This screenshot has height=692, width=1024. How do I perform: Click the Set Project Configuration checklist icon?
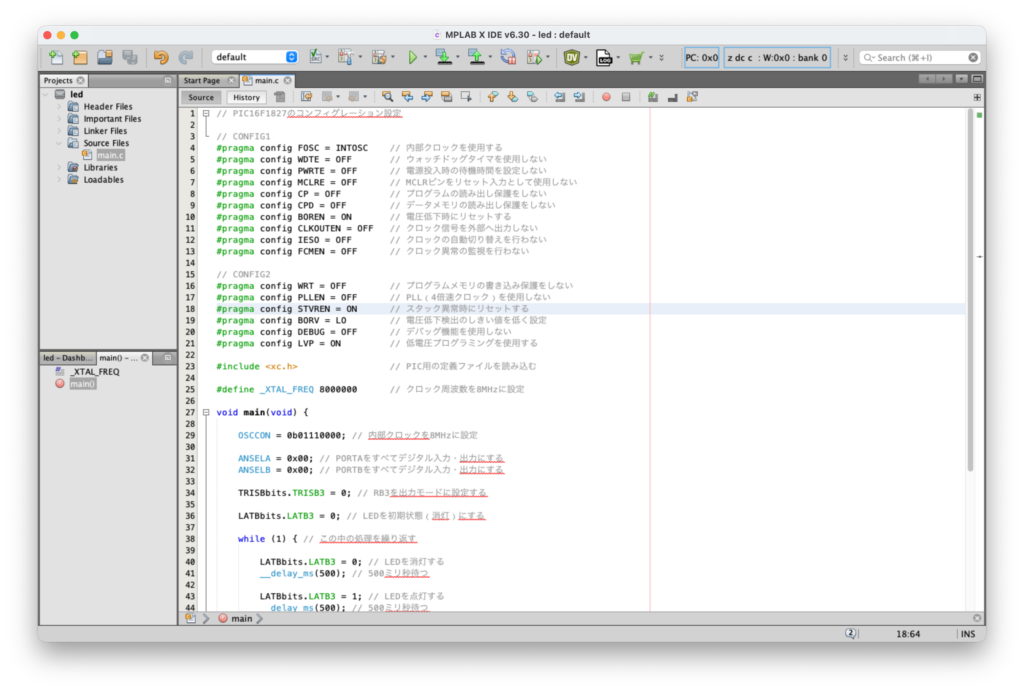click(x=315, y=57)
